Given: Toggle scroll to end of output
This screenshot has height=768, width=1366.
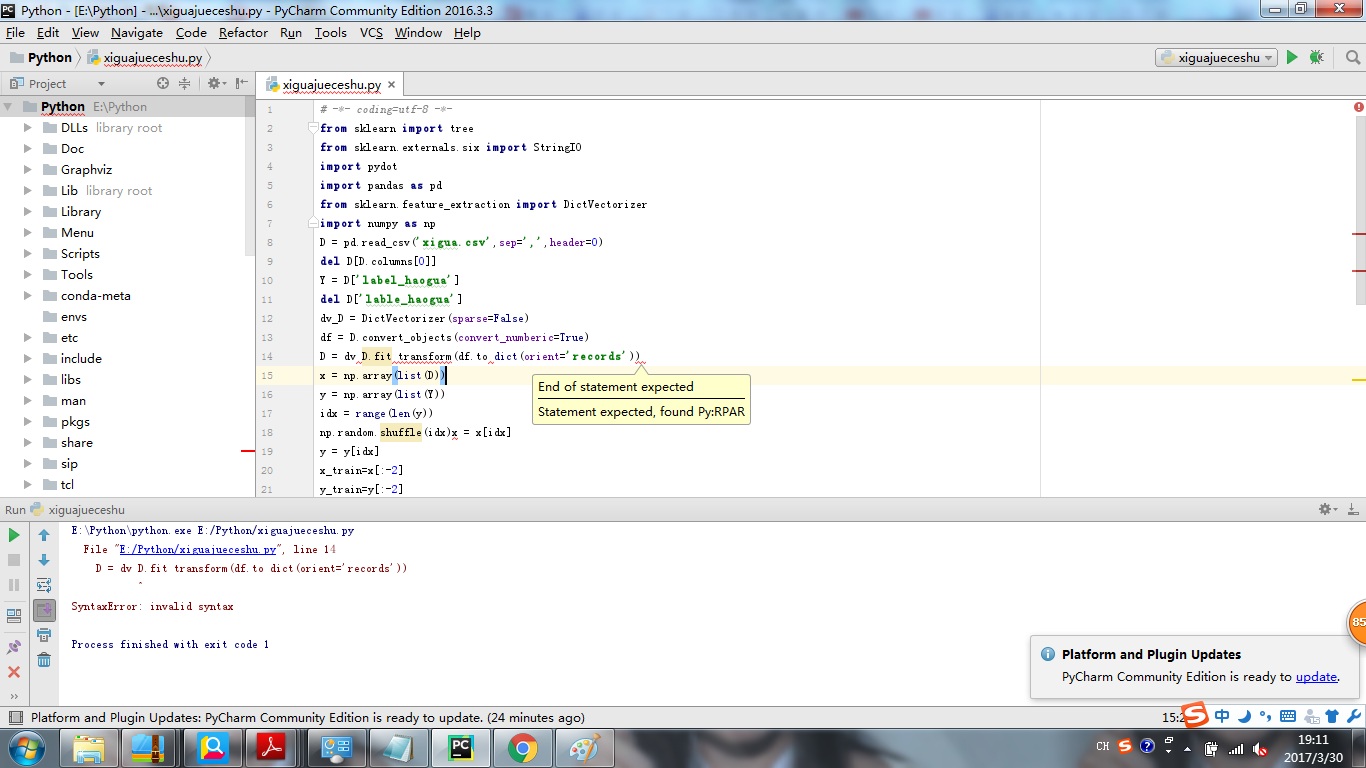Looking at the screenshot, I should pyautogui.click(x=44, y=610).
